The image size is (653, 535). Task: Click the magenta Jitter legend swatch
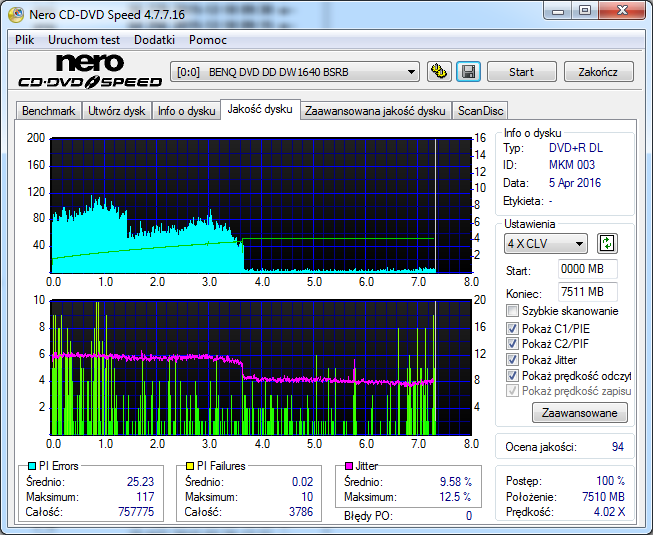(349, 466)
